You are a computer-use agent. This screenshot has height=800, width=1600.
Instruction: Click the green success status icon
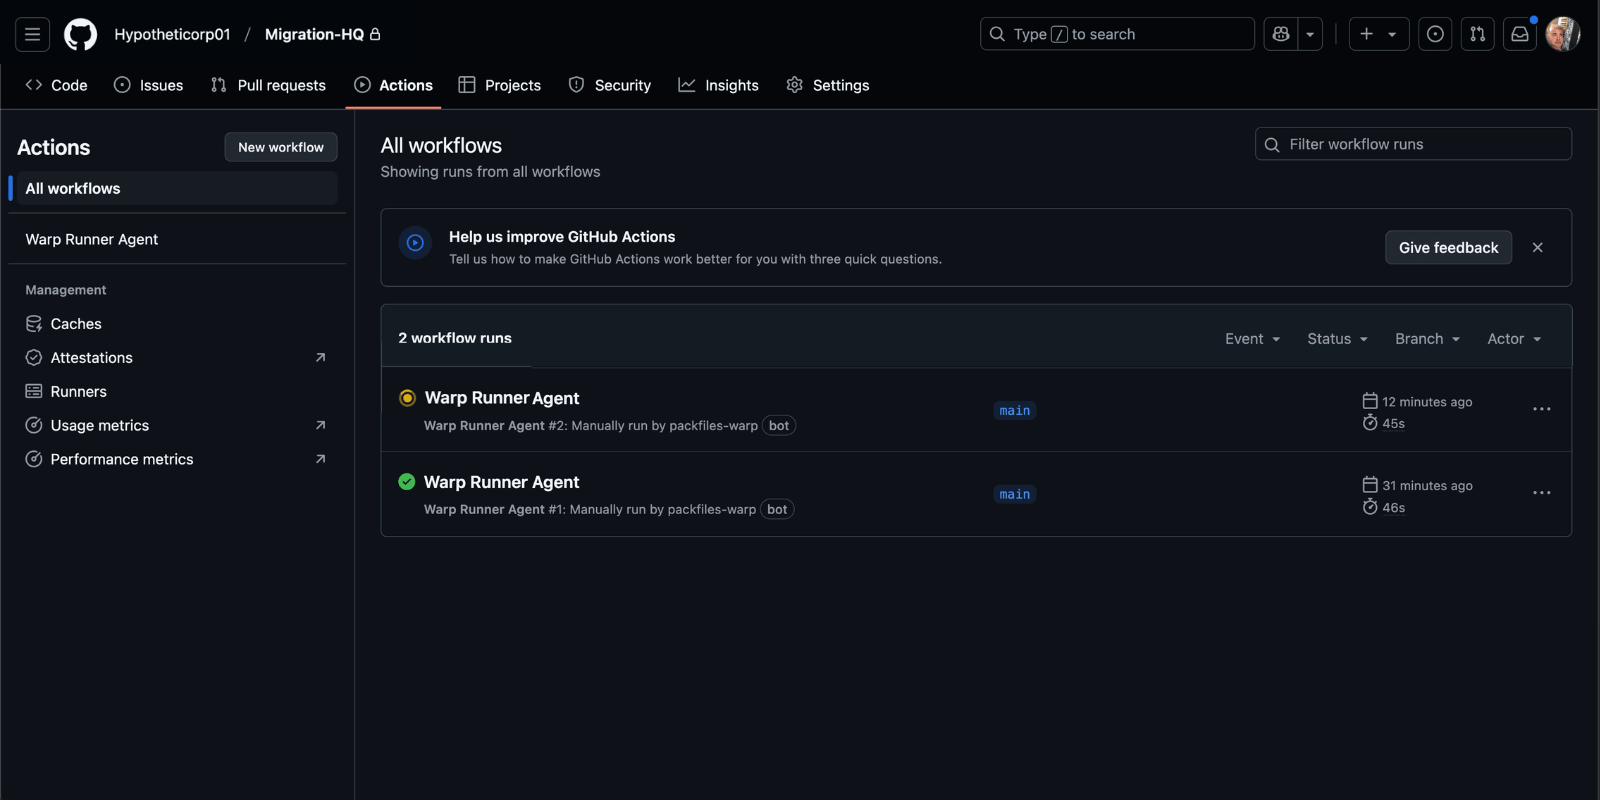(407, 482)
